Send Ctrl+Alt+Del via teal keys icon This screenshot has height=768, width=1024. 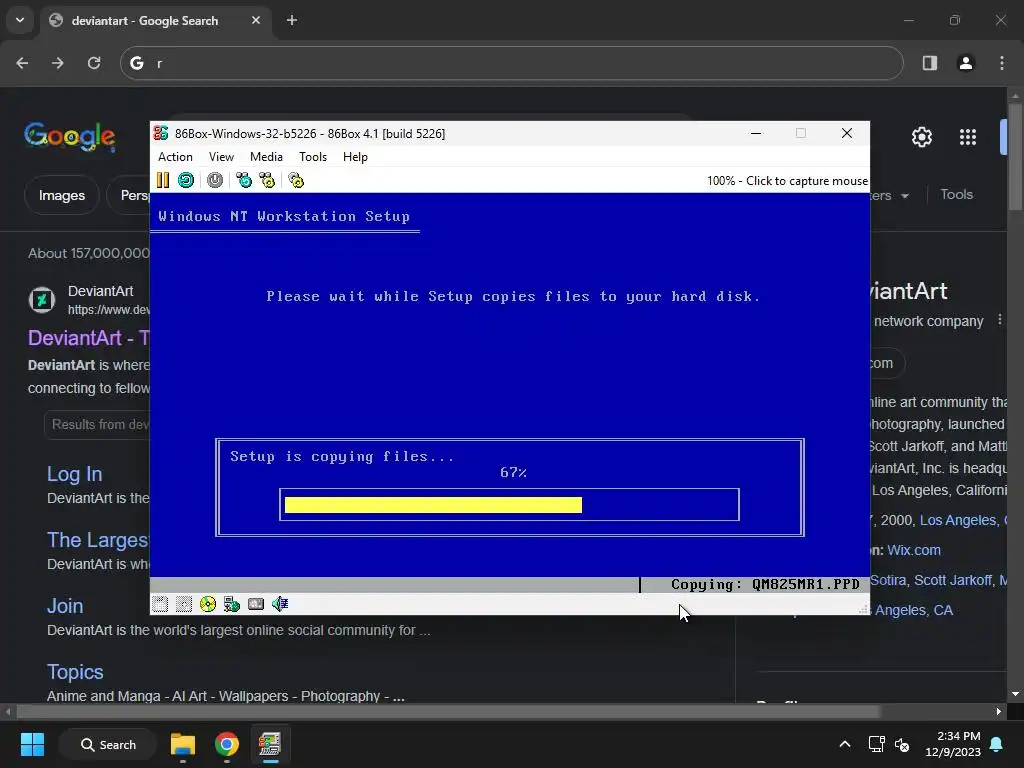point(244,180)
